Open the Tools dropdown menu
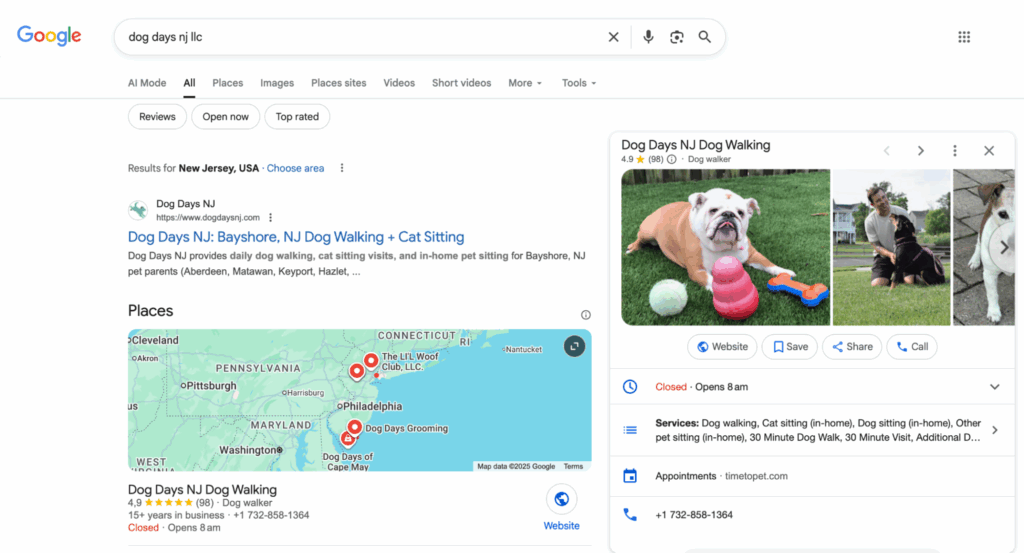The height and width of the screenshot is (553, 1024). [x=579, y=83]
